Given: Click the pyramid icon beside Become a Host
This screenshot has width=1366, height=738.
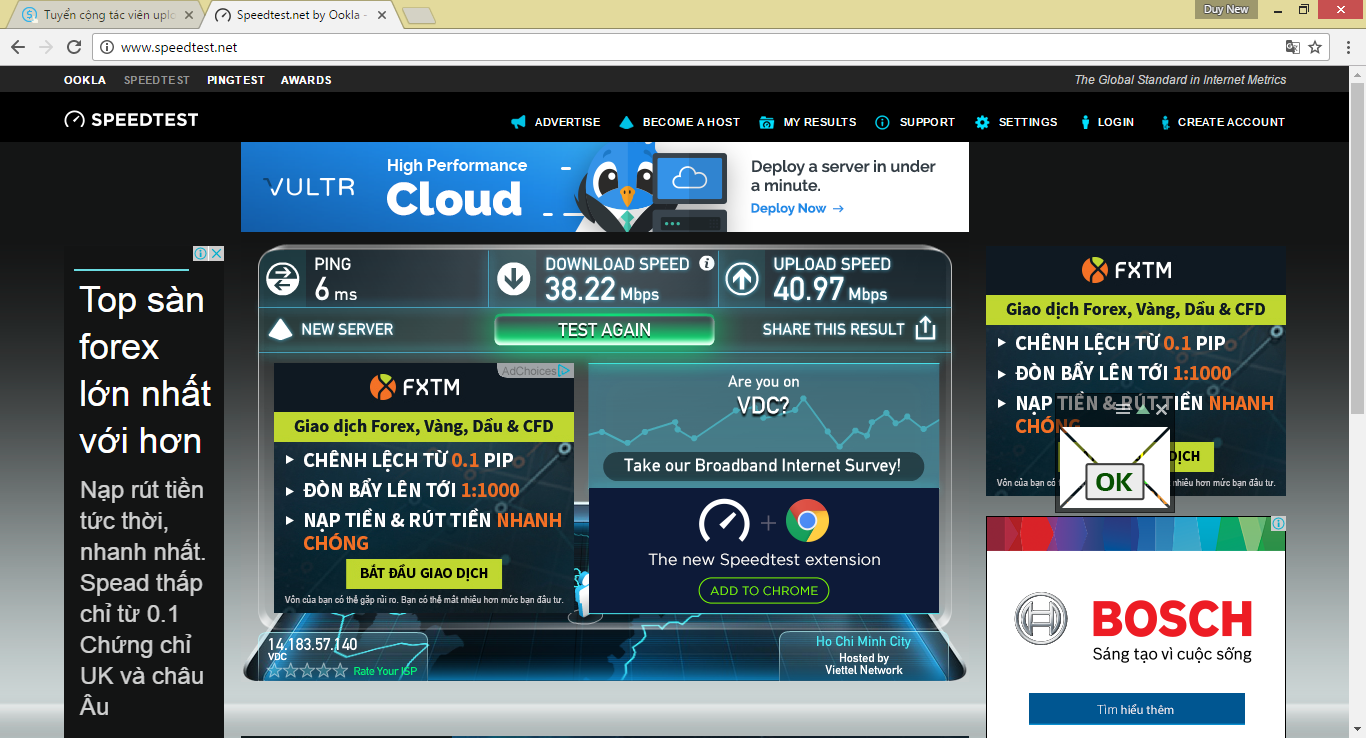Looking at the screenshot, I should coord(626,122).
